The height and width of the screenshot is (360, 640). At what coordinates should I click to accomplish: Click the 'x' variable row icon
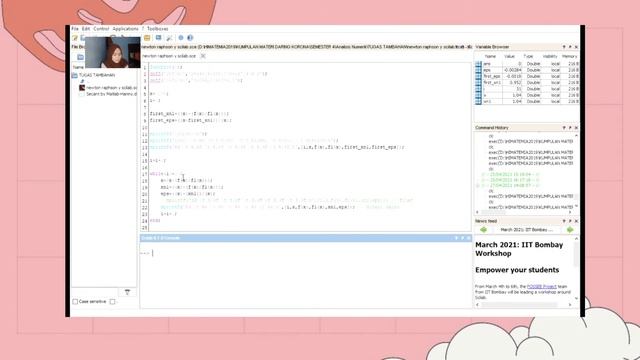[478, 95]
